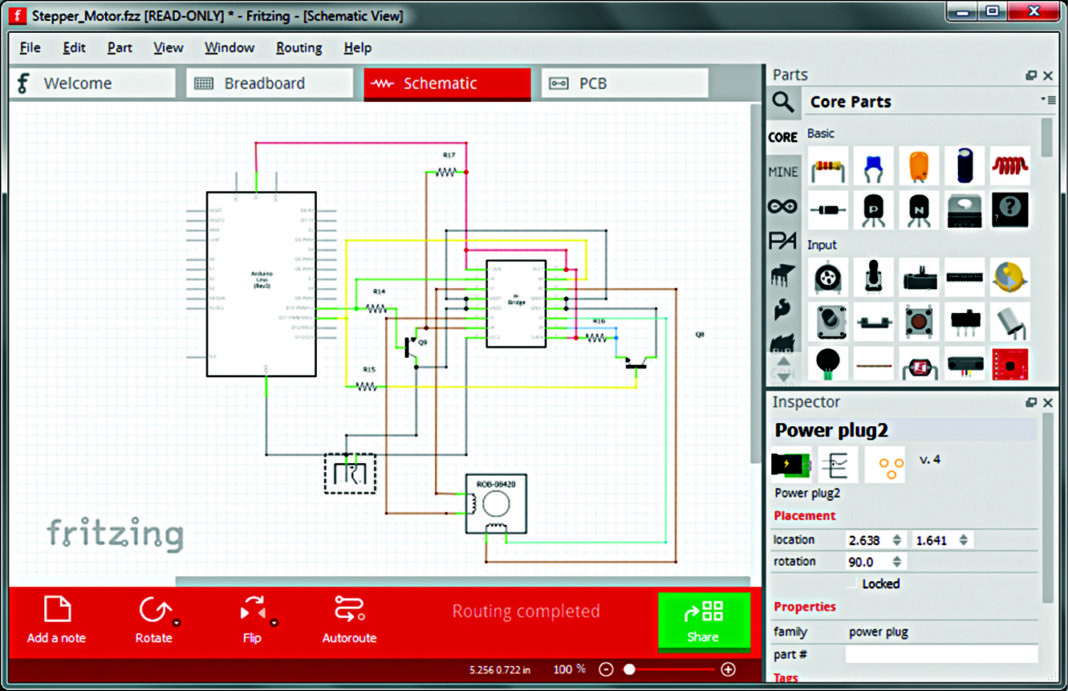Select the electrolytic capacitor part

point(963,166)
